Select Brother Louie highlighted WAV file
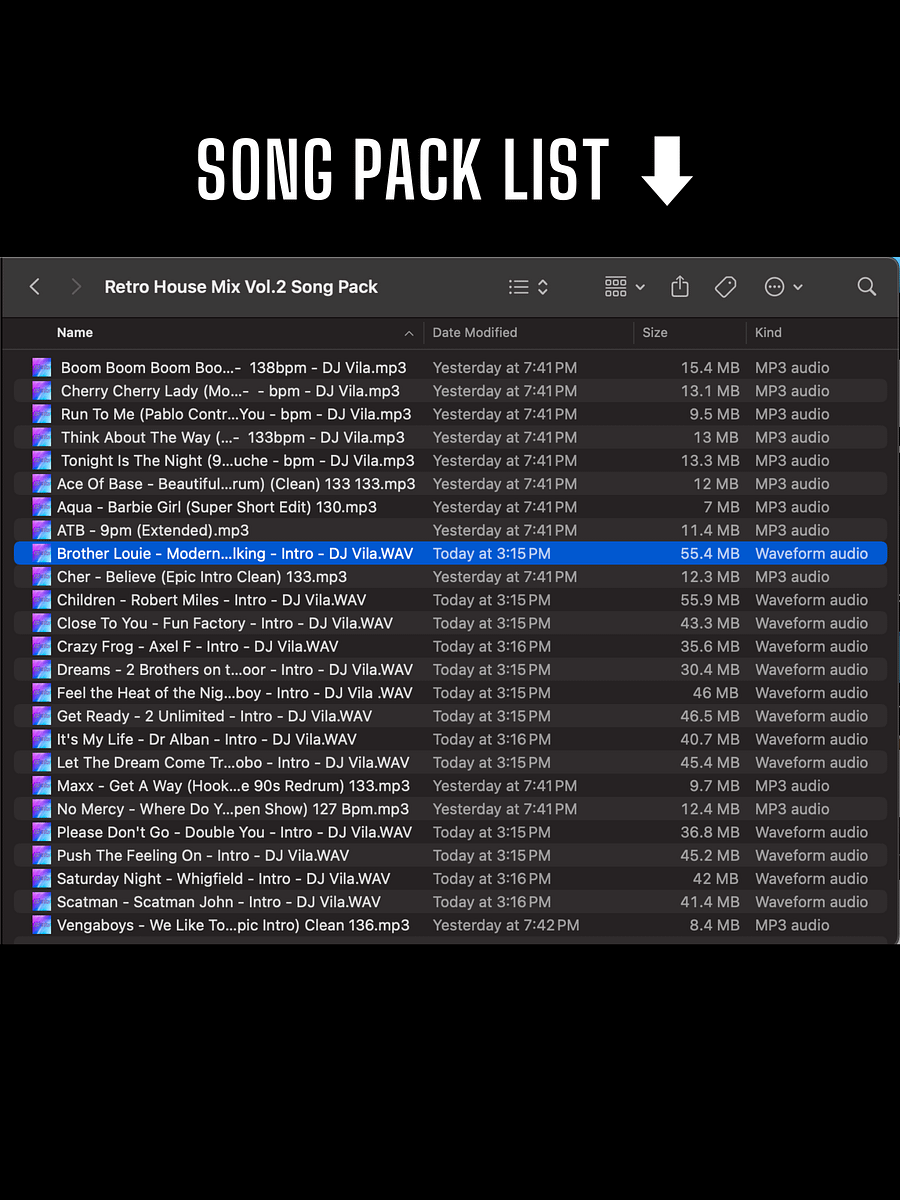The width and height of the screenshot is (900, 1200). coord(450,553)
